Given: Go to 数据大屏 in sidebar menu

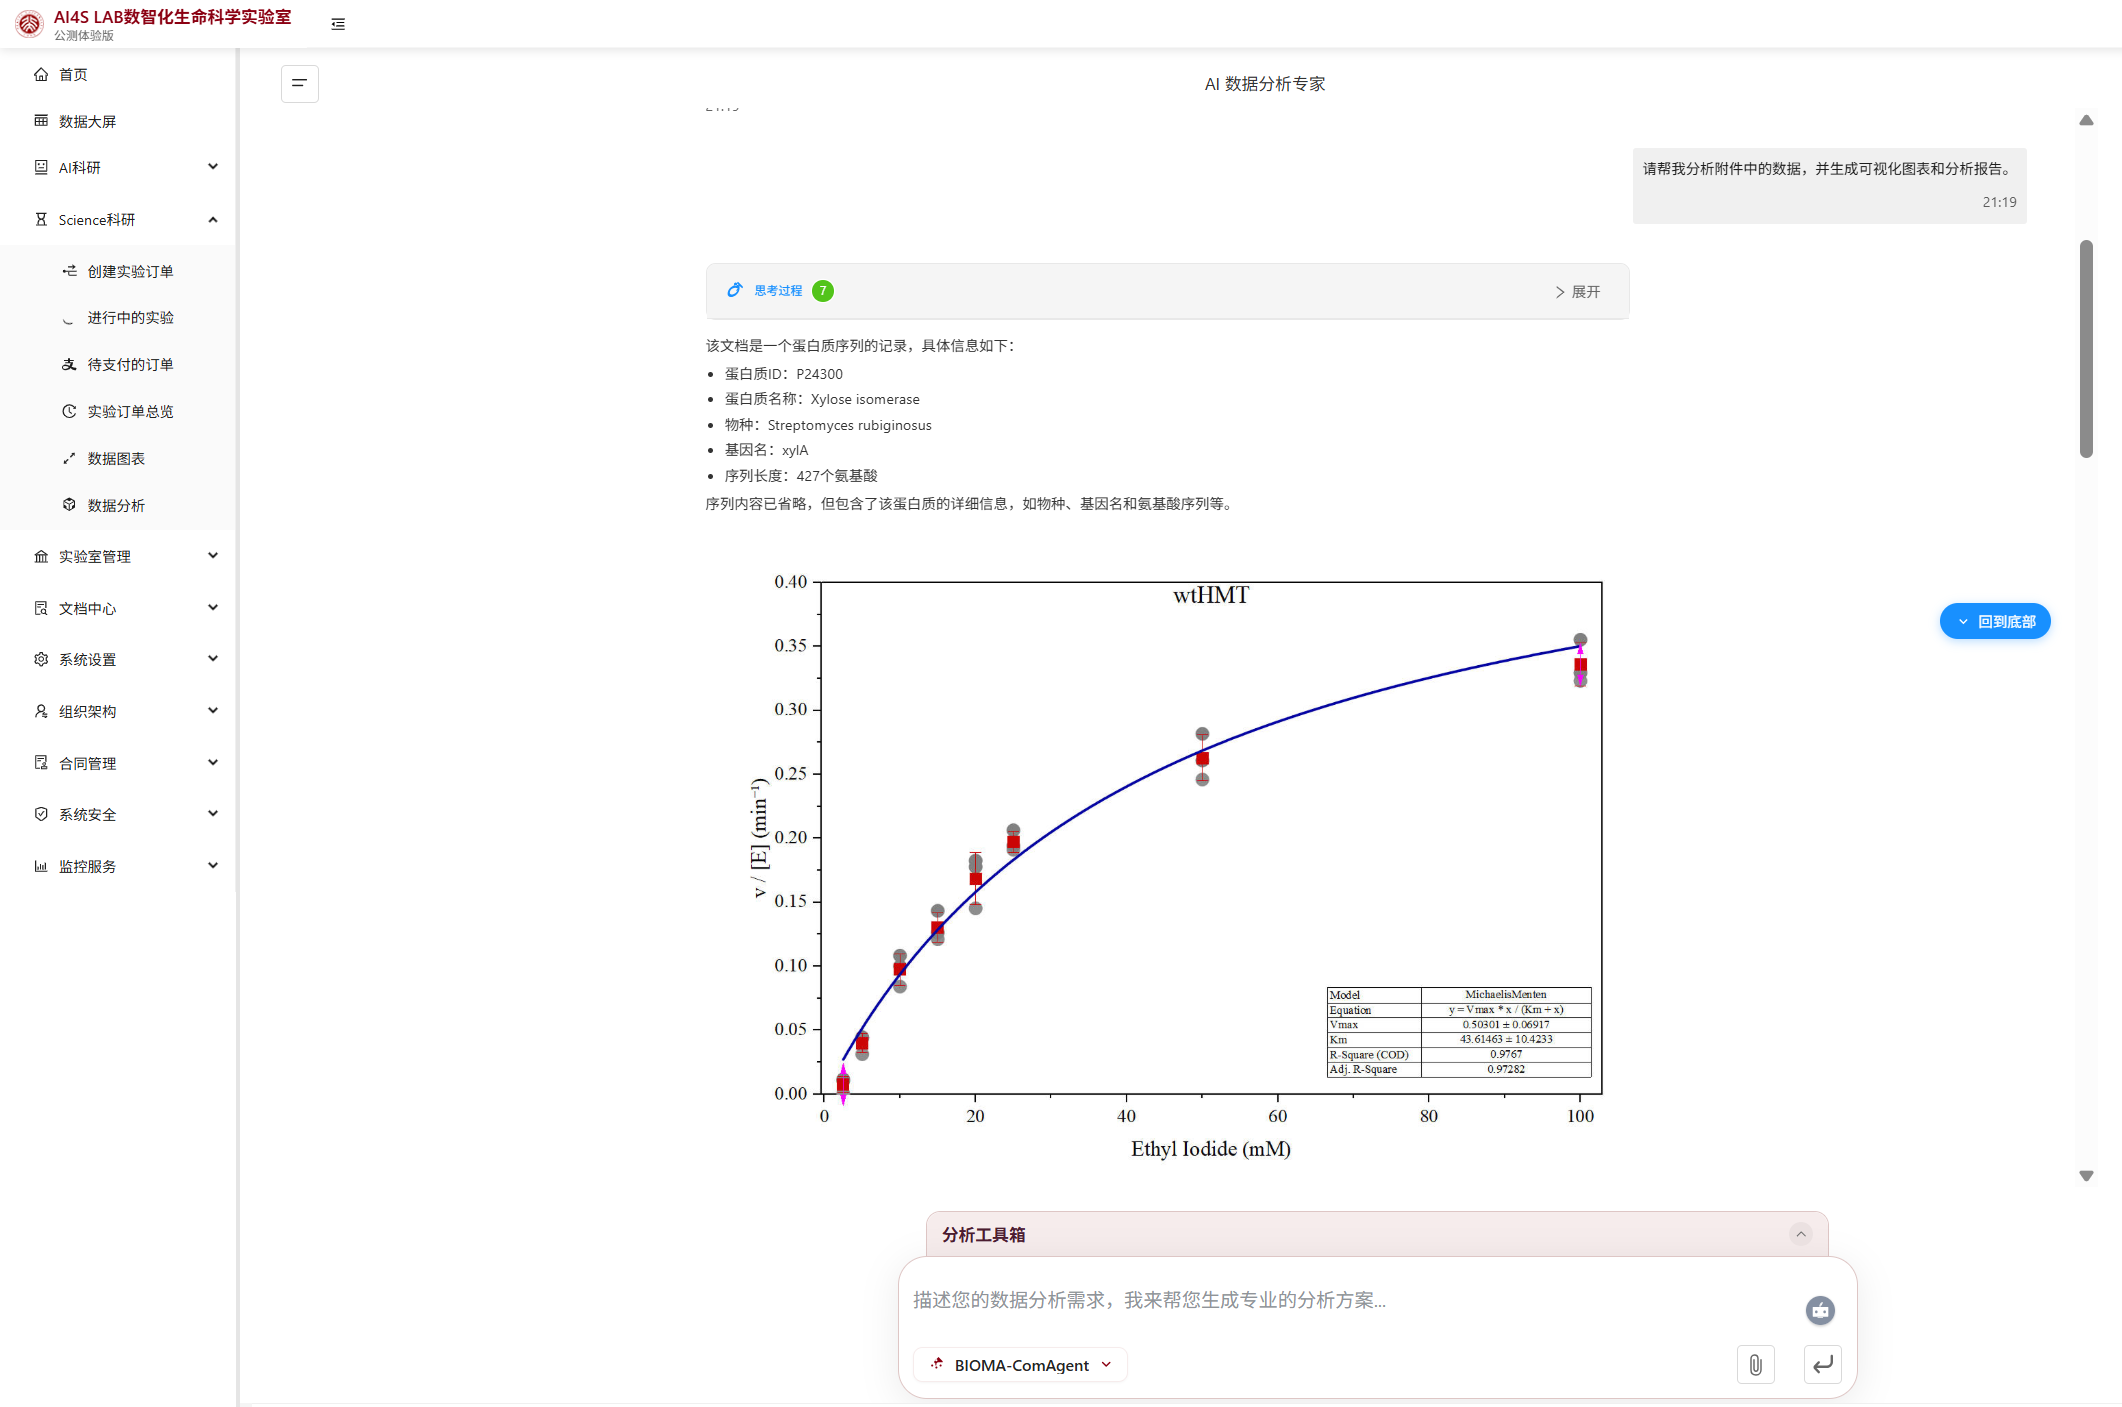Looking at the screenshot, I should click(x=86, y=121).
